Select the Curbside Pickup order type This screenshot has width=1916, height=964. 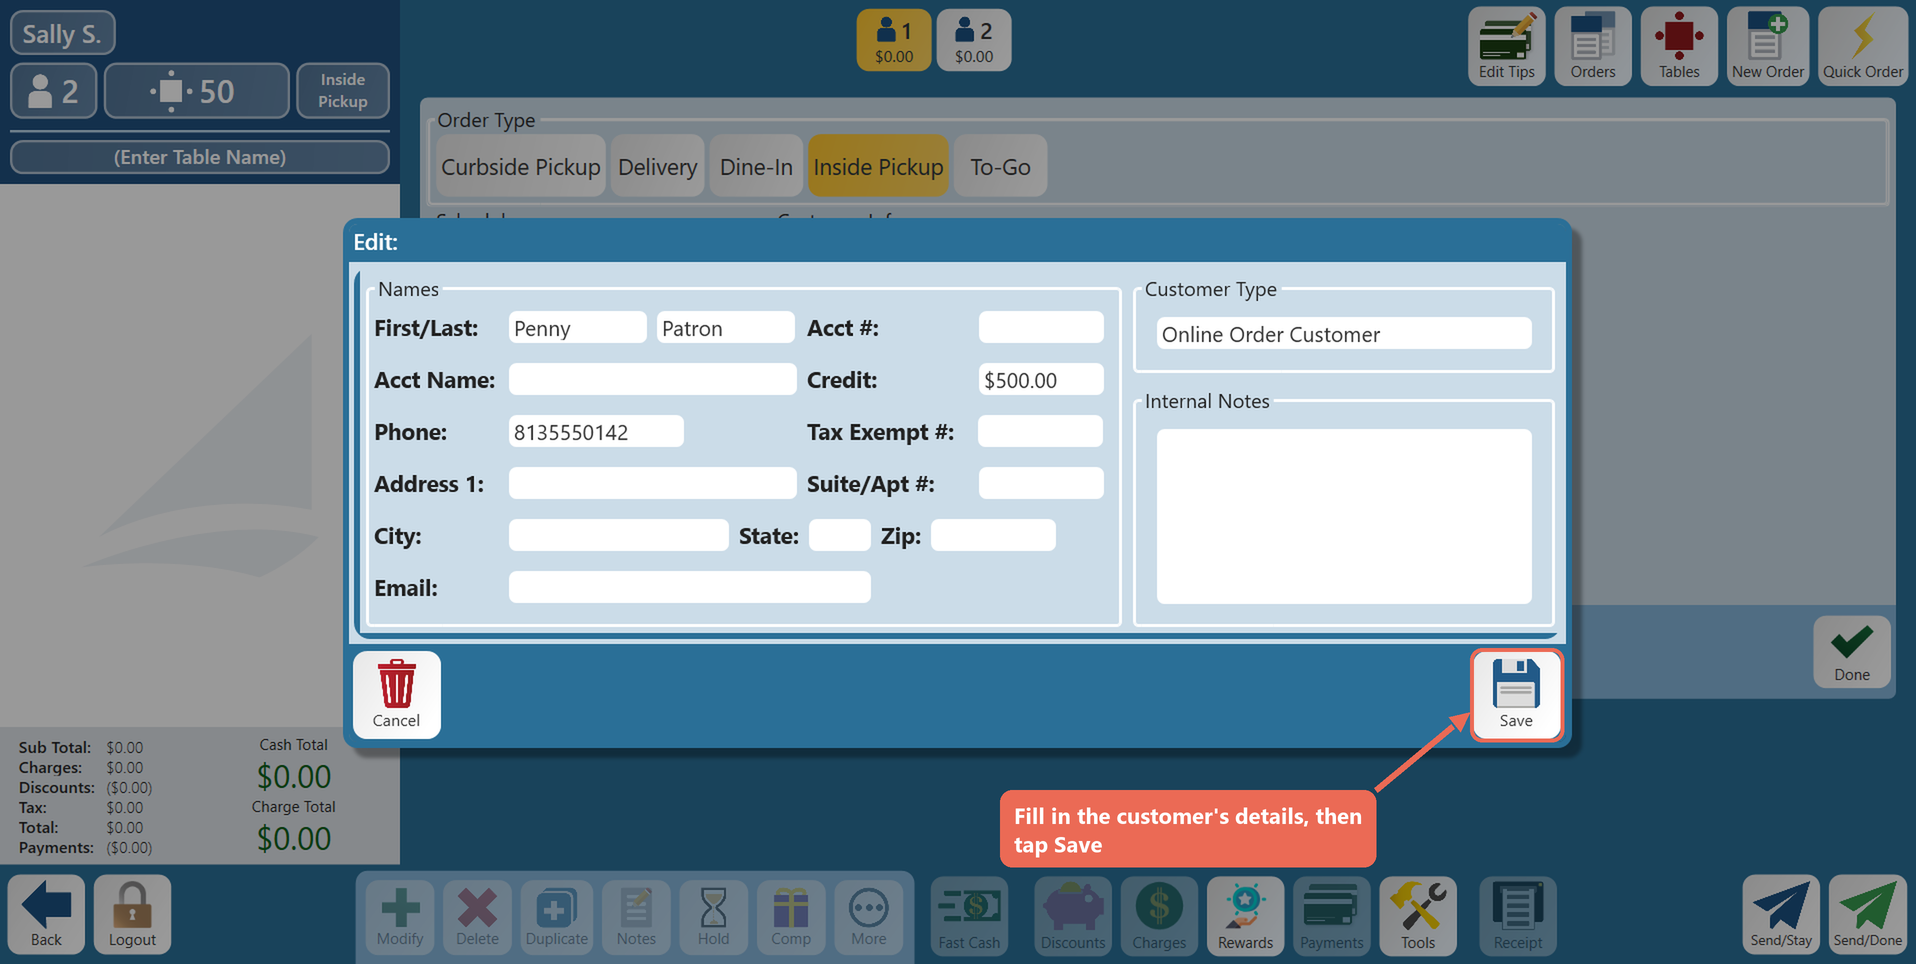pyautogui.click(x=521, y=166)
